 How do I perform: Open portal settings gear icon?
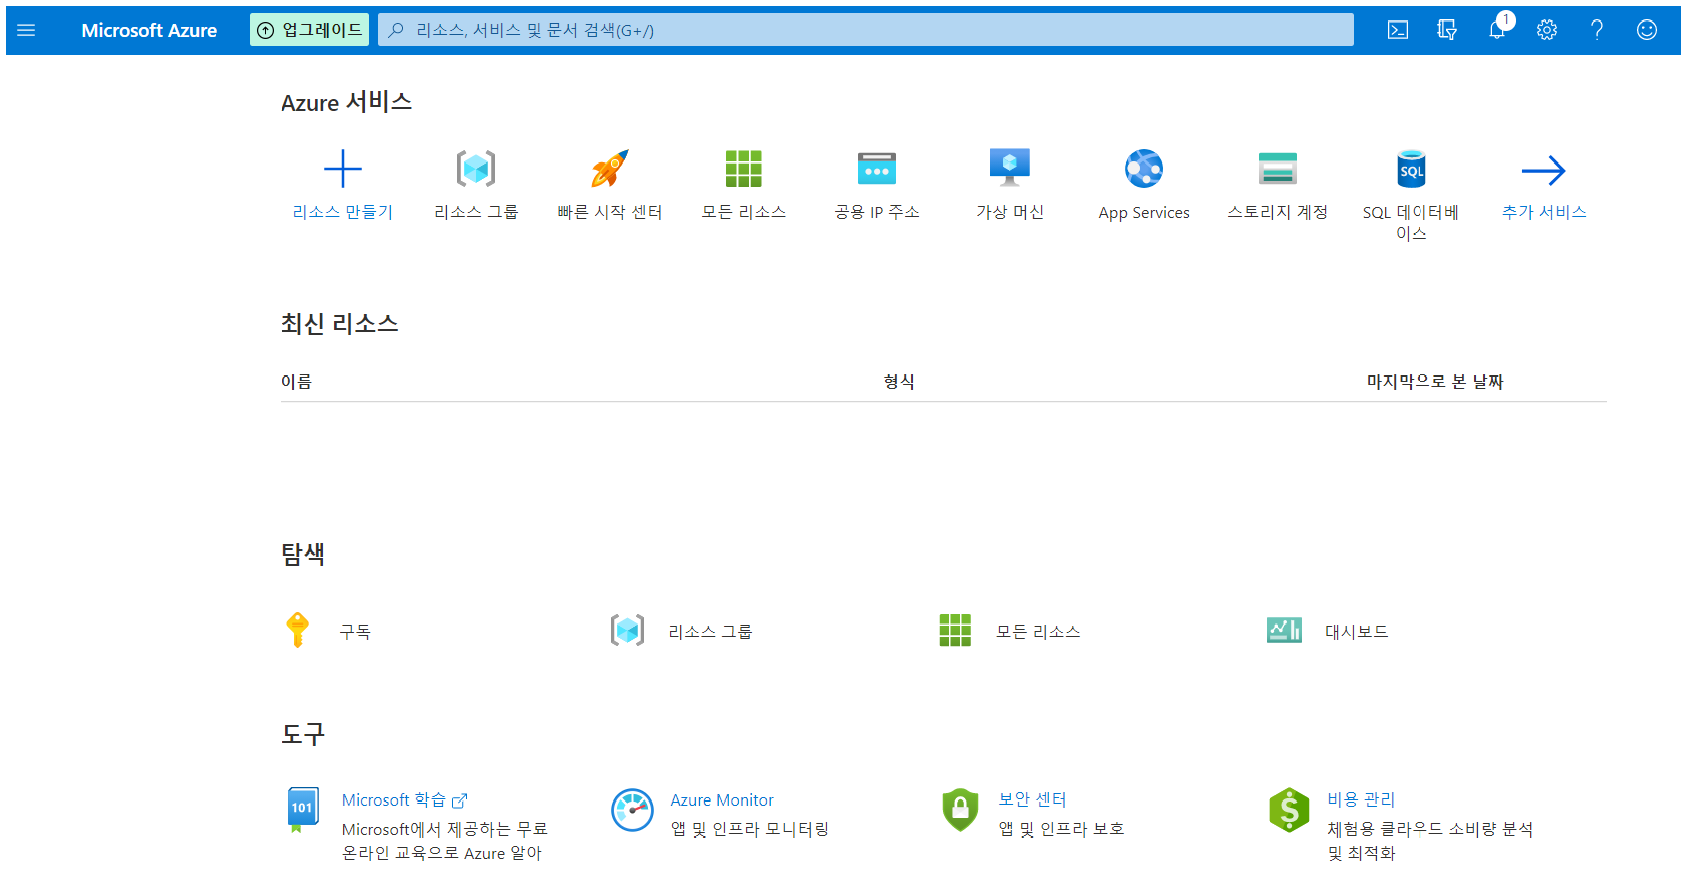coord(1547,30)
